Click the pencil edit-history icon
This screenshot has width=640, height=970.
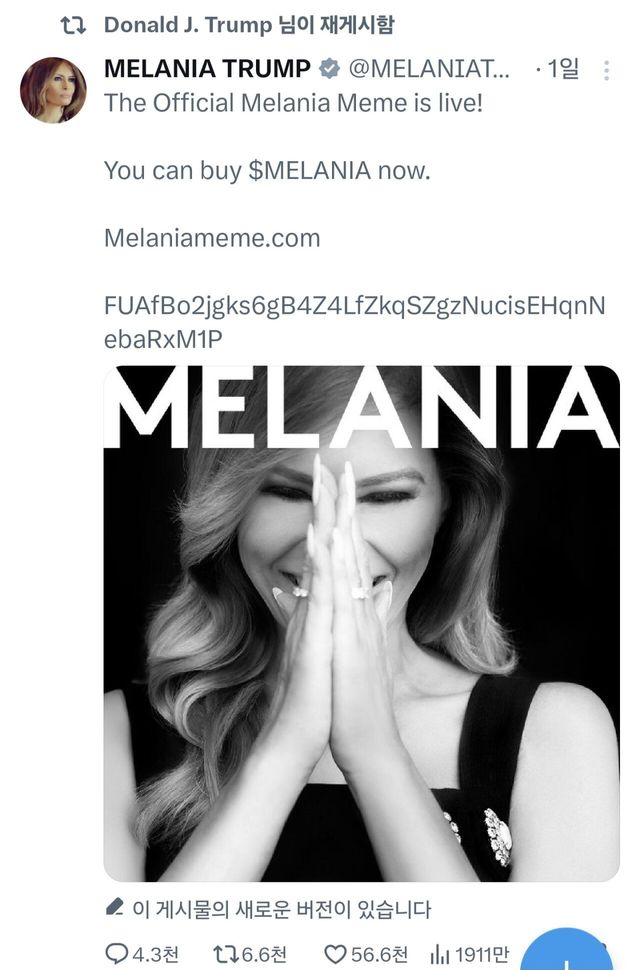(x=114, y=908)
